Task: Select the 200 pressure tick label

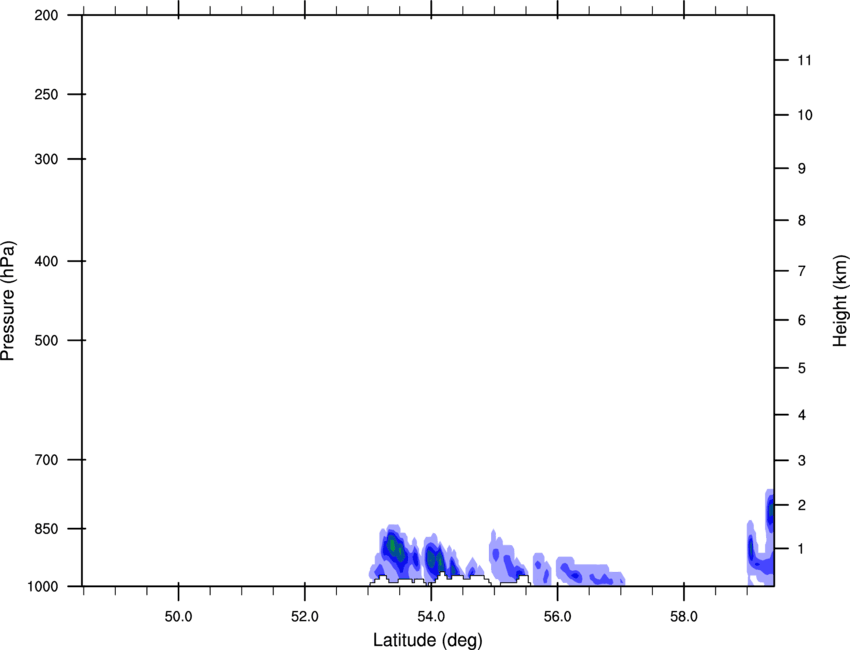Action: [x=45, y=16]
